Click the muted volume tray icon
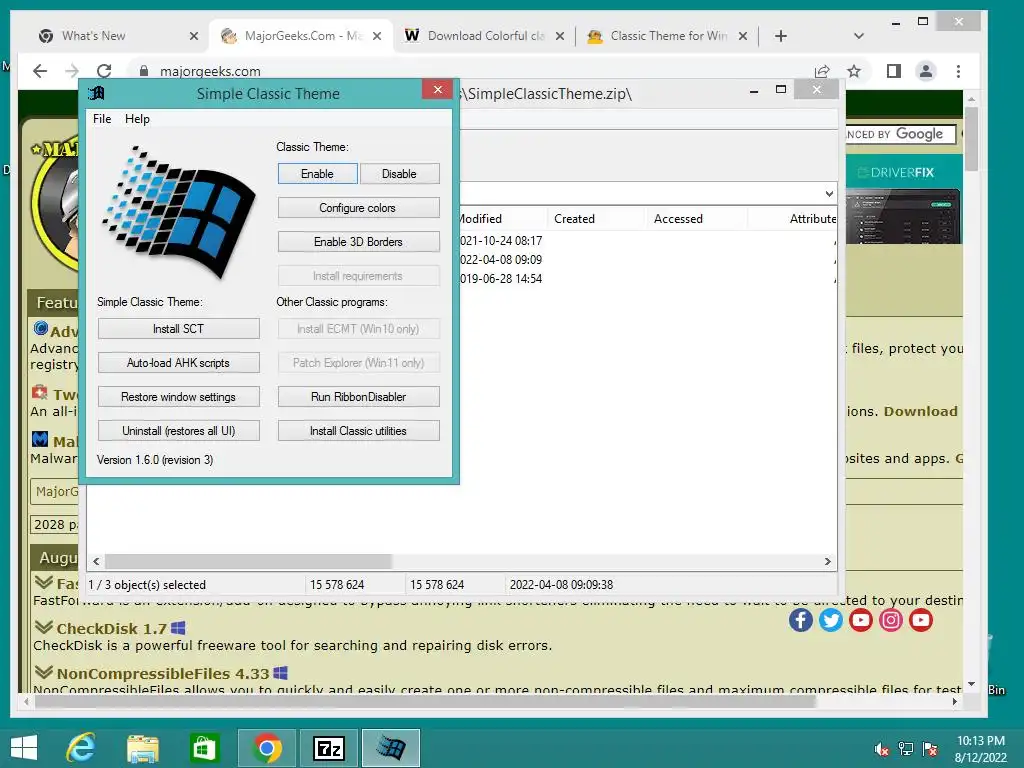 pos(881,749)
